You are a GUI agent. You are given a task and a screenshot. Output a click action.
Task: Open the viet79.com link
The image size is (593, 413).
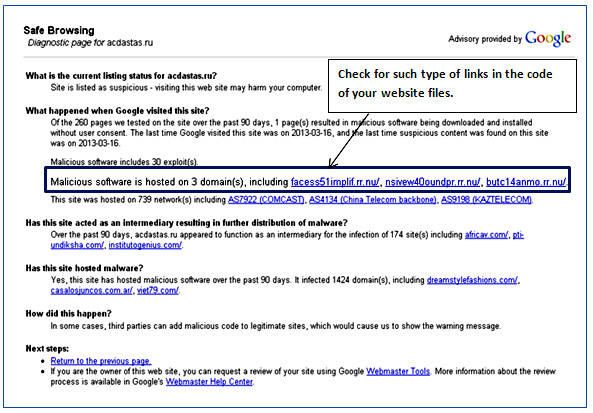pos(158,290)
